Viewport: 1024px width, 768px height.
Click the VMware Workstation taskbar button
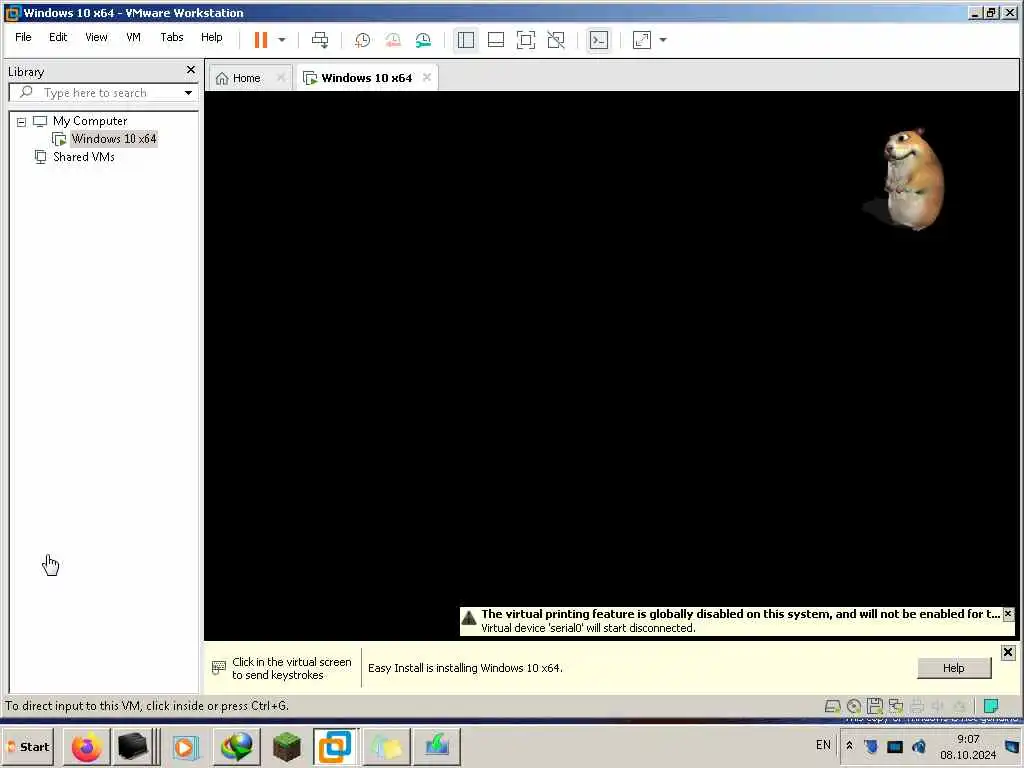(x=335, y=746)
